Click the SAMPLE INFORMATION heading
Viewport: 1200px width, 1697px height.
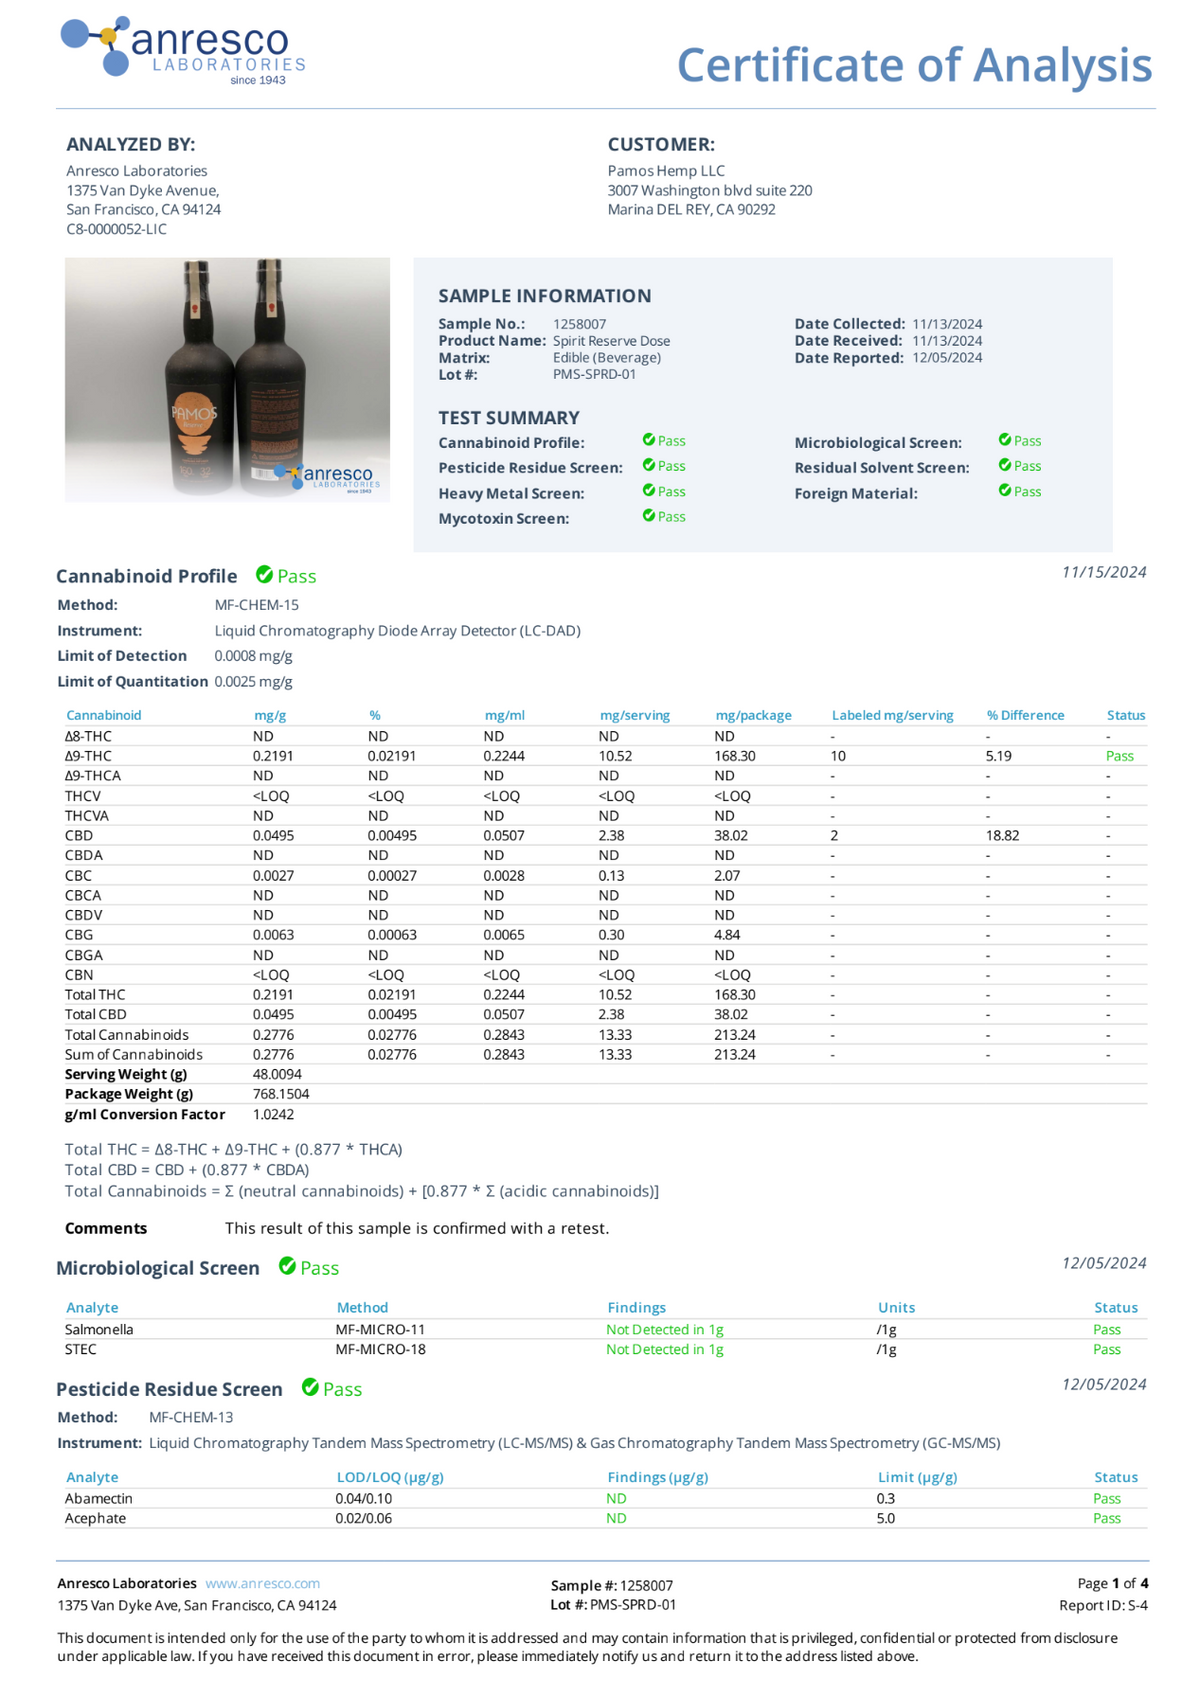(544, 296)
